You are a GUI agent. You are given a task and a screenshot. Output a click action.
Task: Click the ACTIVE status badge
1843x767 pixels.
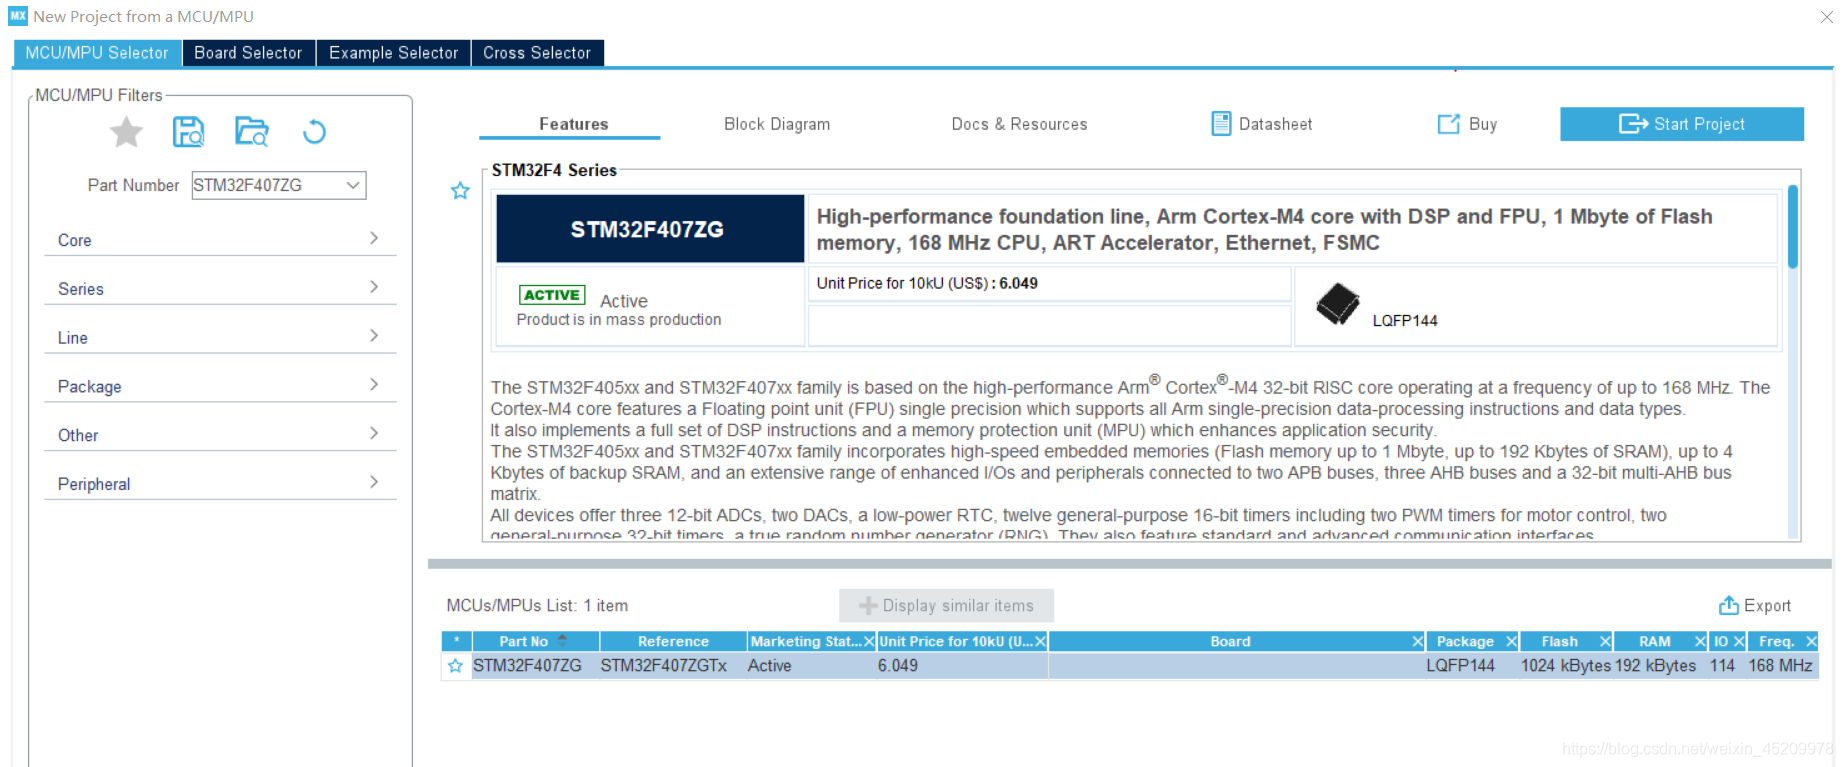tap(552, 295)
